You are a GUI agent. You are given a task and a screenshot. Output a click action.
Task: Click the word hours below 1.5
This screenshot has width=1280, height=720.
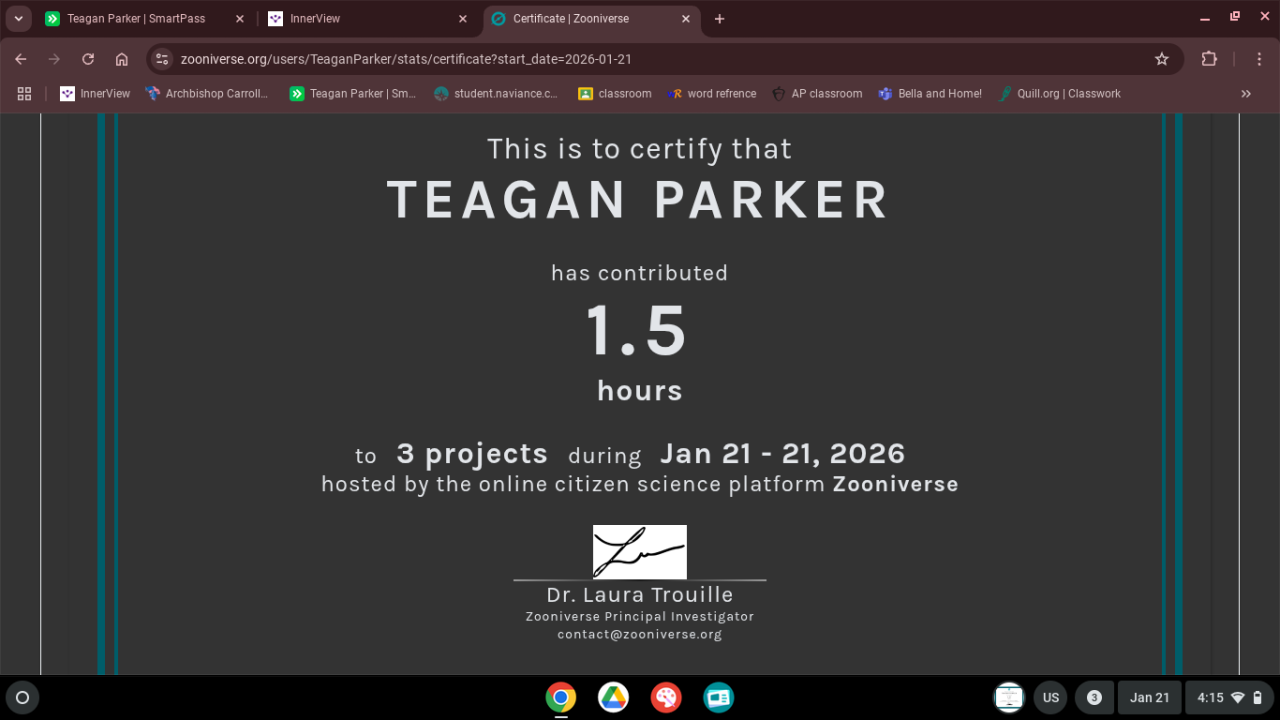pos(640,390)
